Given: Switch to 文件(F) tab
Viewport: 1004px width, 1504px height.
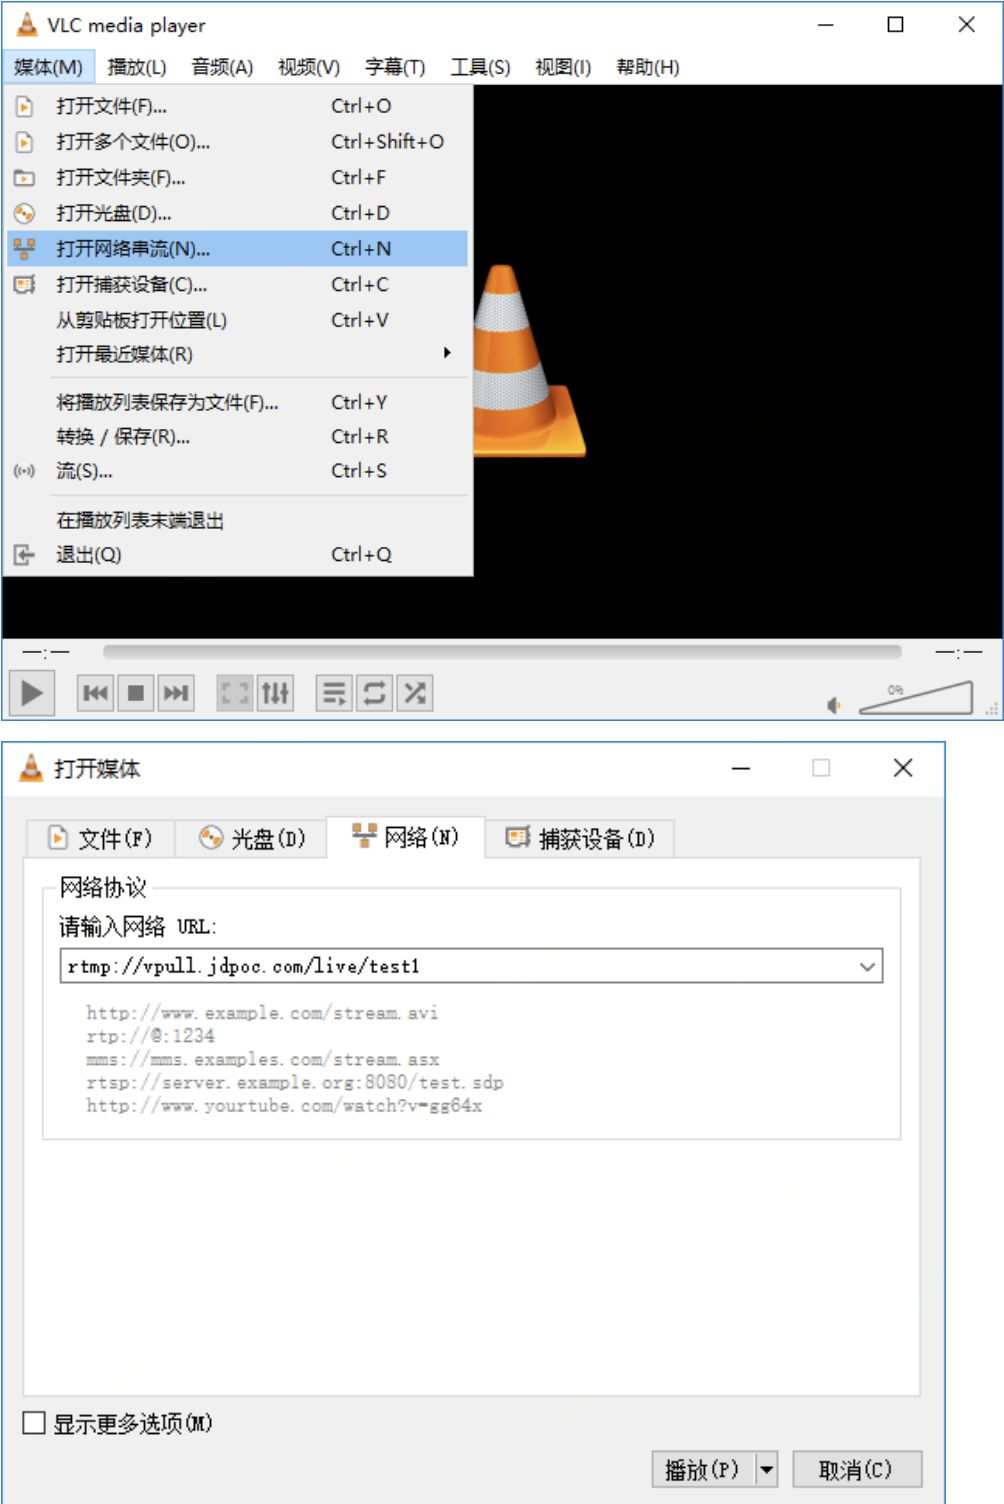Looking at the screenshot, I should [100, 838].
